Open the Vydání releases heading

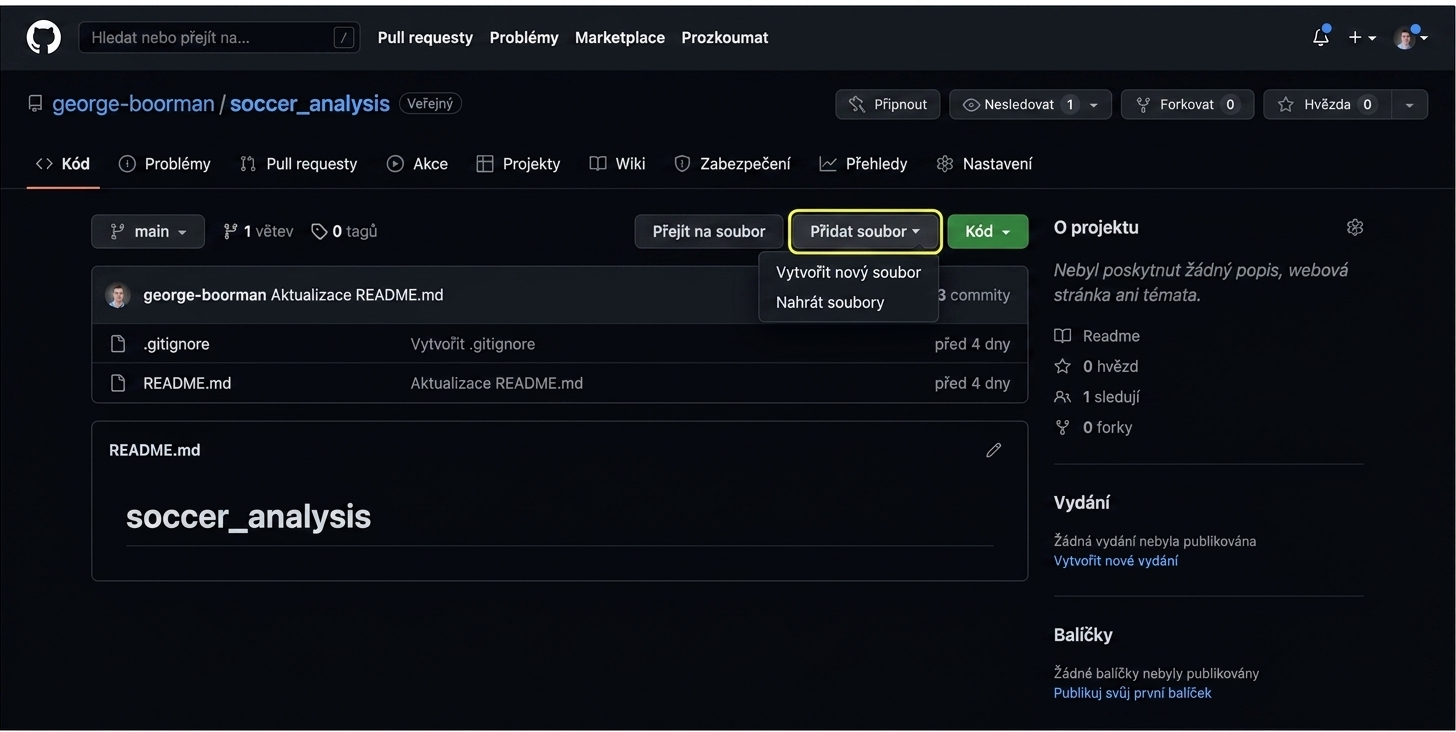(x=1082, y=502)
